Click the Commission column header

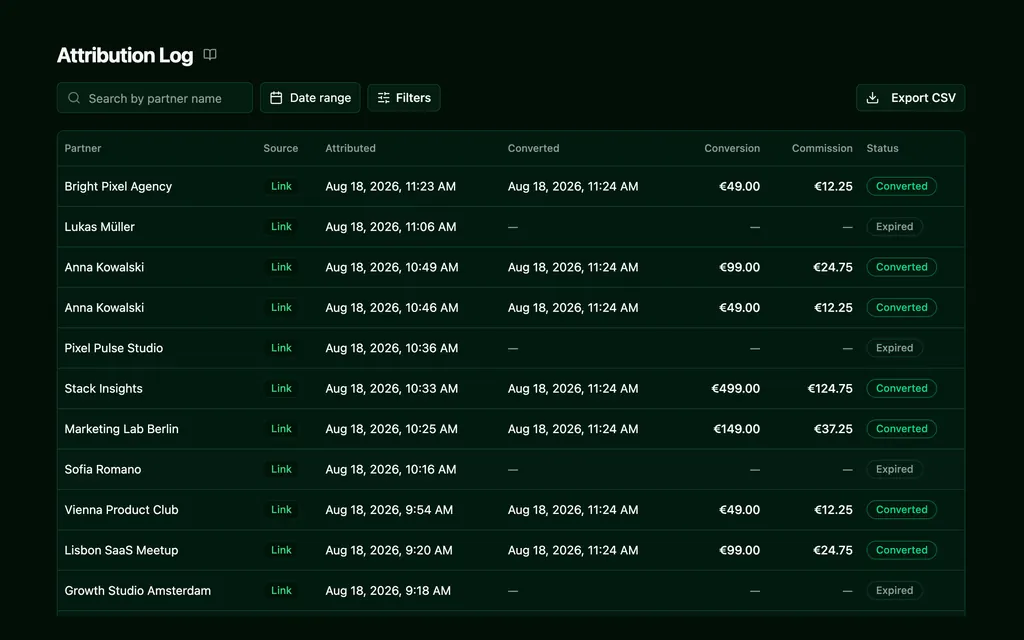822,148
